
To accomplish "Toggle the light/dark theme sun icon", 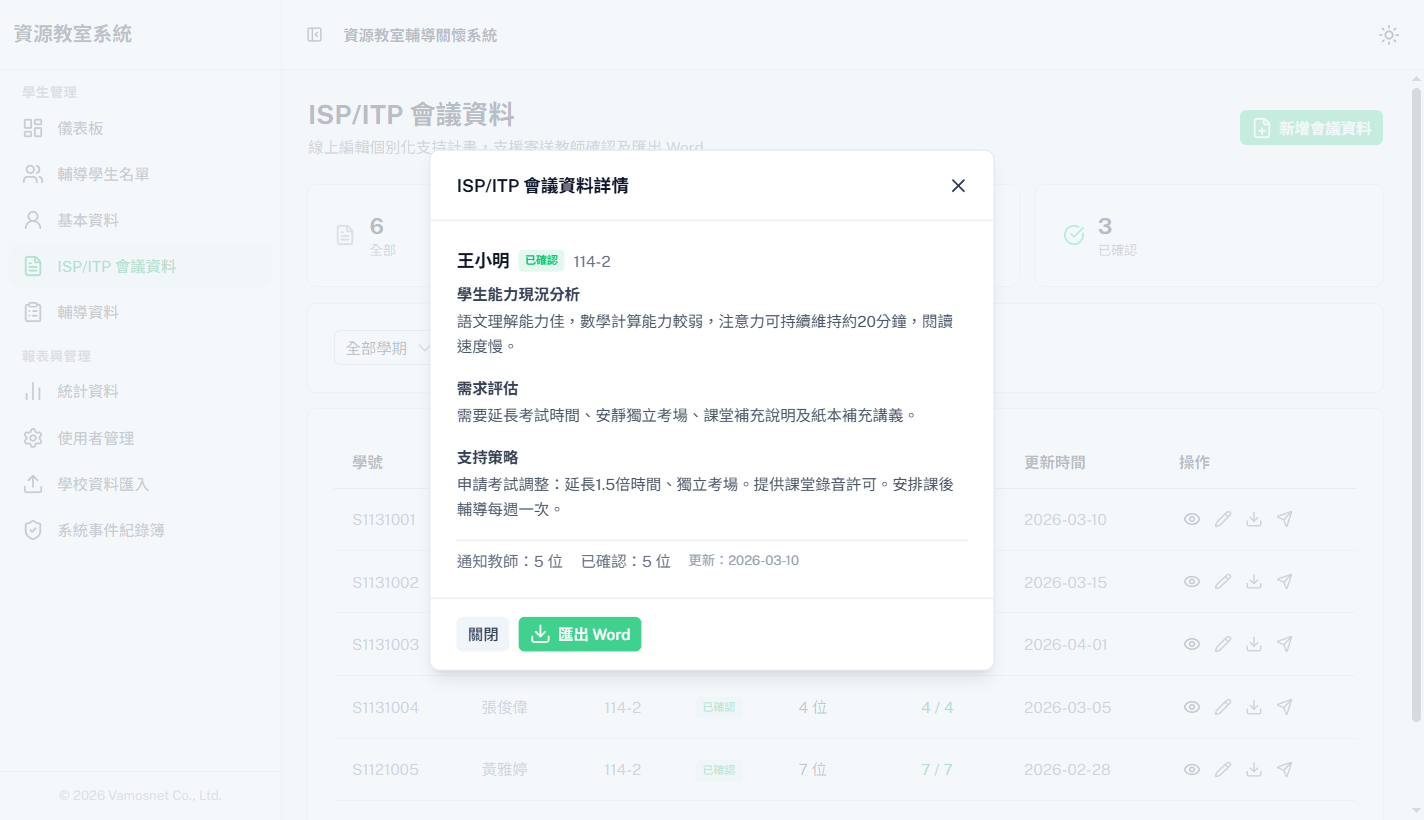I will [1389, 35].
